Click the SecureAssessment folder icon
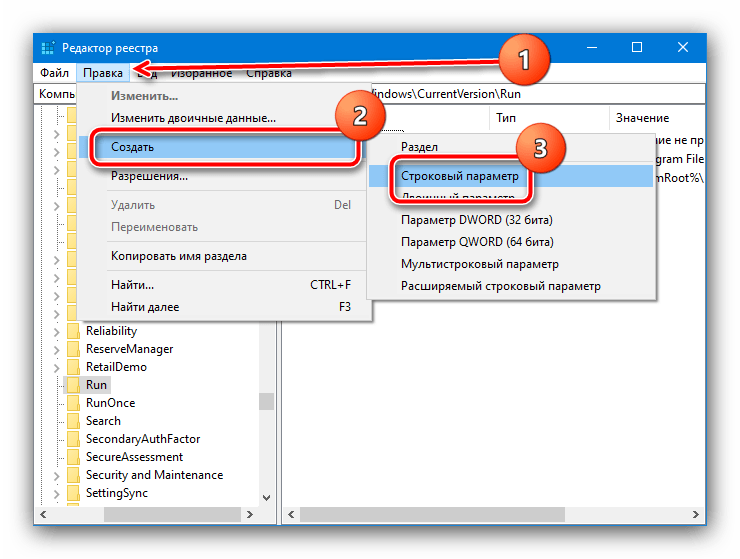The image size is (740, 559). point(73,457)
